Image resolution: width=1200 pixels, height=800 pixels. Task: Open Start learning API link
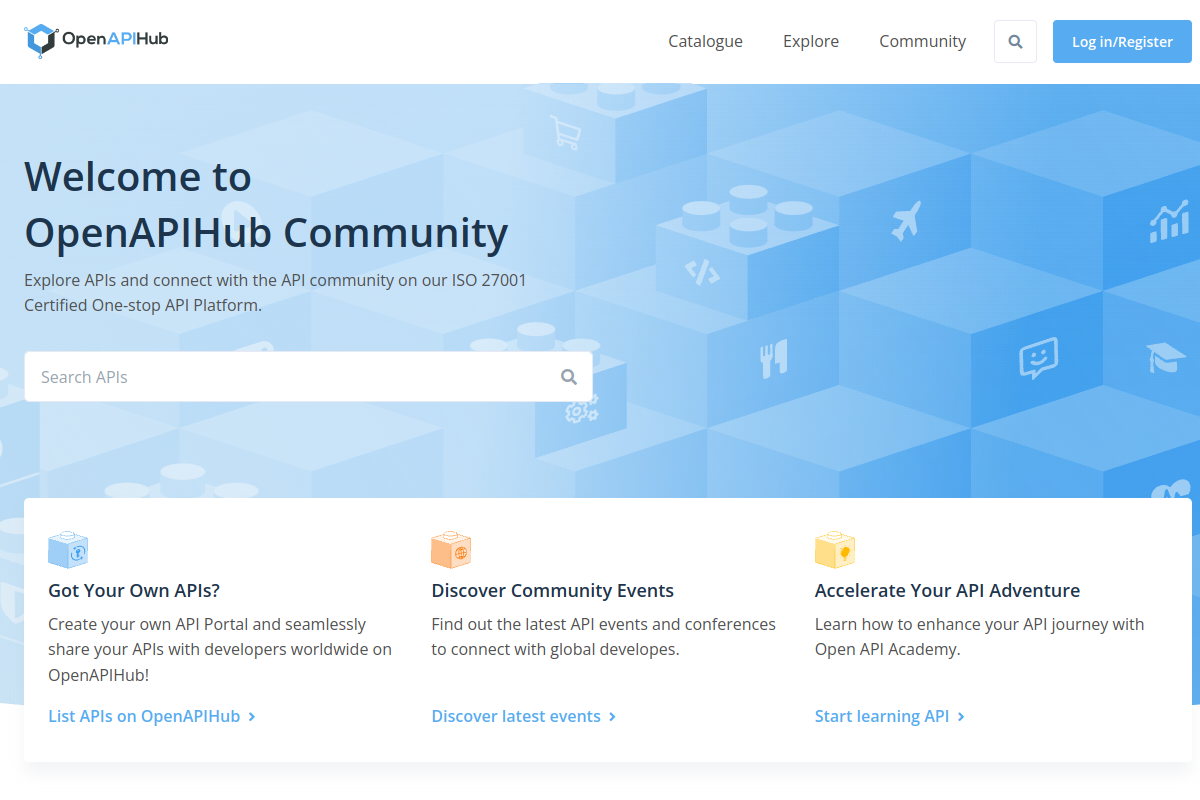point(890,716)
